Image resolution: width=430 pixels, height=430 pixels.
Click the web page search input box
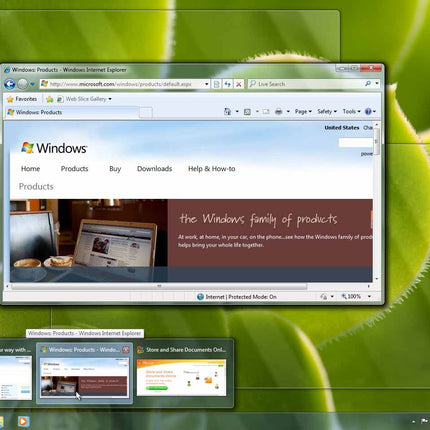[x=355, y=143]
